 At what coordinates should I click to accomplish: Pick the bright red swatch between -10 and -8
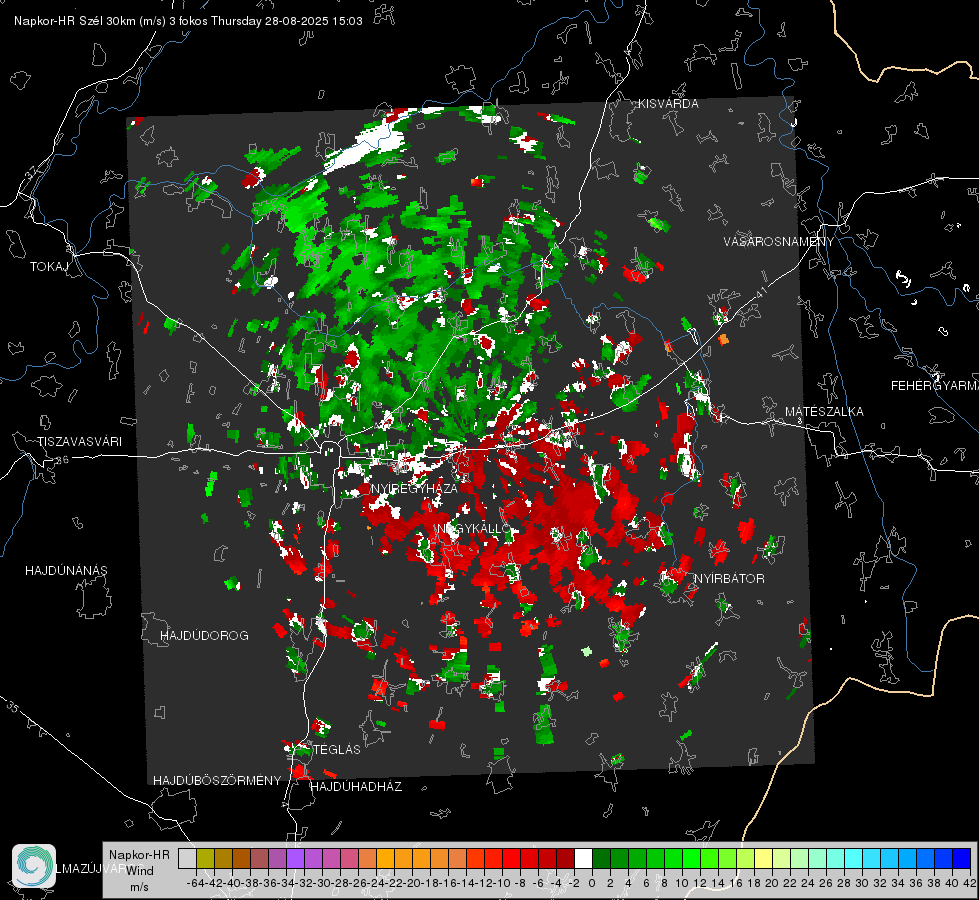click(511, 858)
